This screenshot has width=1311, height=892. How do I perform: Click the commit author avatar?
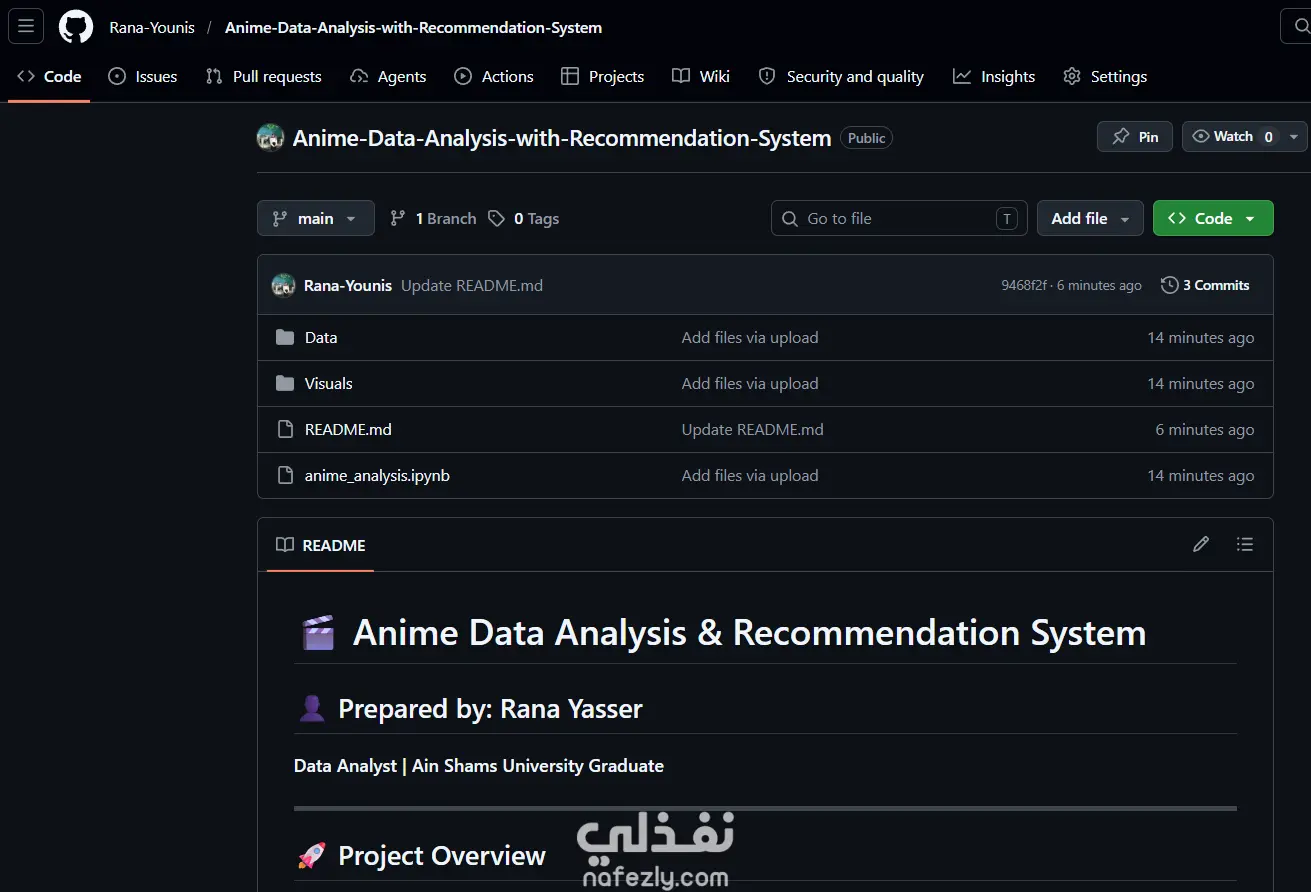[283, 285]
